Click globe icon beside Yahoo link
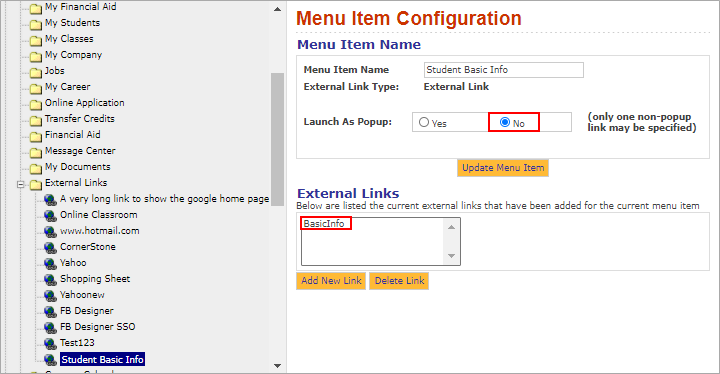Viewport: 720px width, 374px height. [50, 263]
